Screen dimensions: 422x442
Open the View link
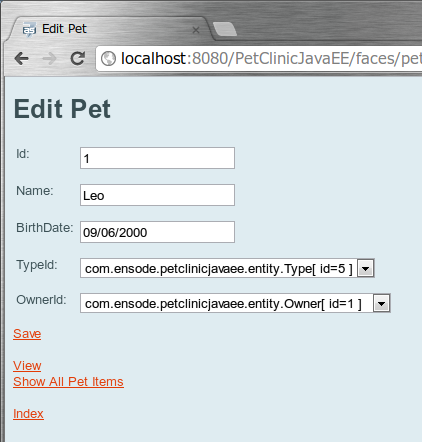point(27,366)
